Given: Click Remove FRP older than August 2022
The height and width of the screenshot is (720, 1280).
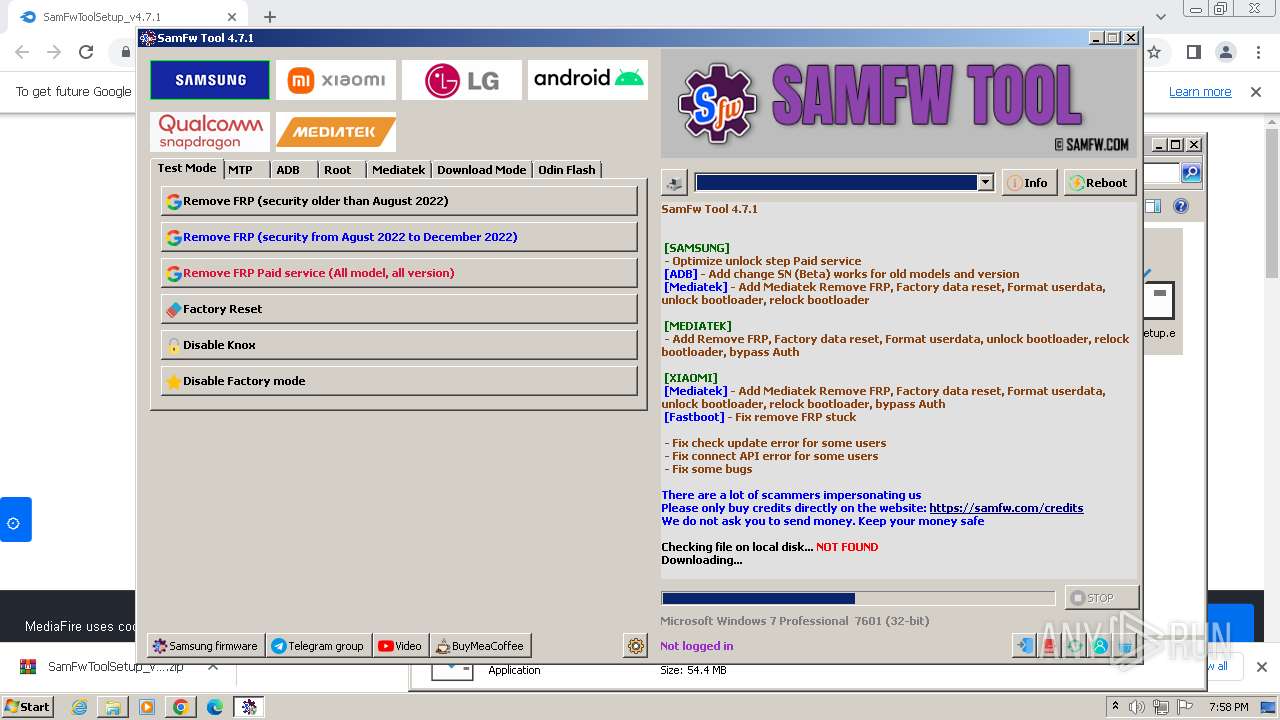Looking at the screenshot, I should pyautogui.click(x=399, y=201).
